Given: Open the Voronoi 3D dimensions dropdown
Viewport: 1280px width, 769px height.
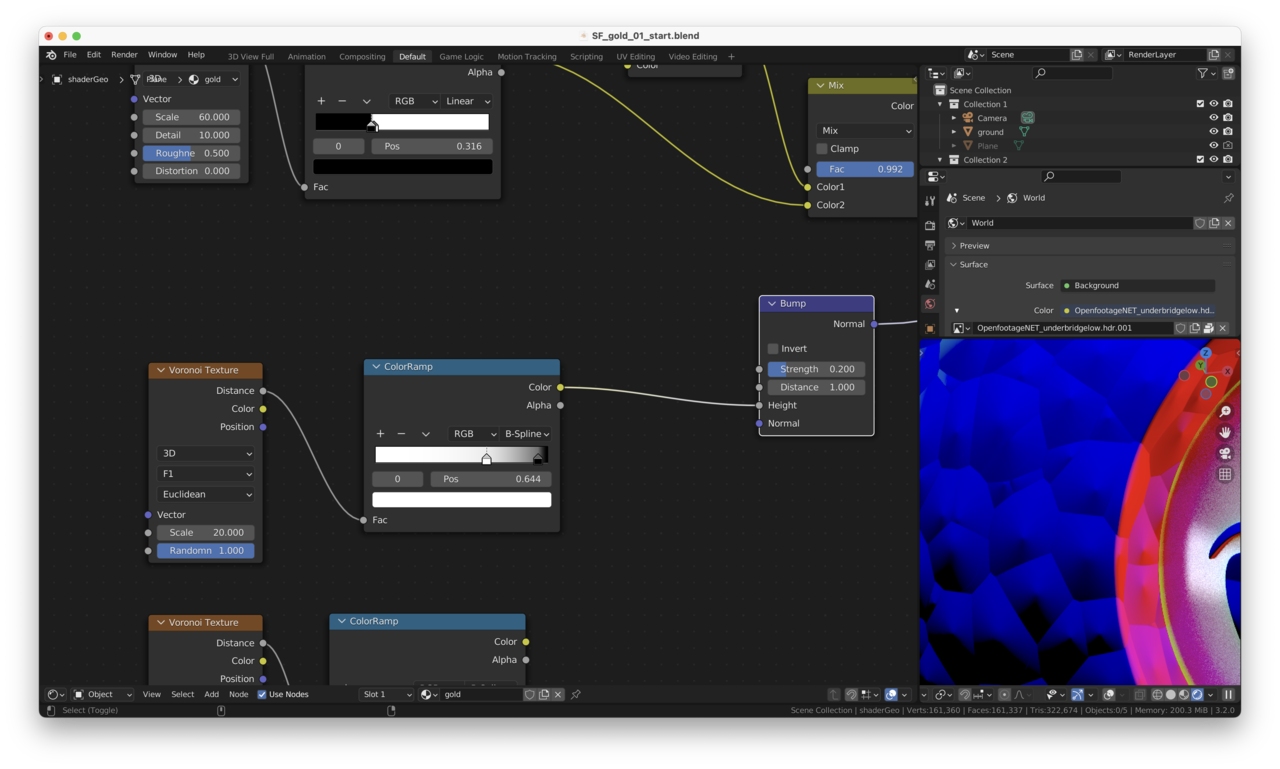Looking at the screenshot, I should point(206,453).
